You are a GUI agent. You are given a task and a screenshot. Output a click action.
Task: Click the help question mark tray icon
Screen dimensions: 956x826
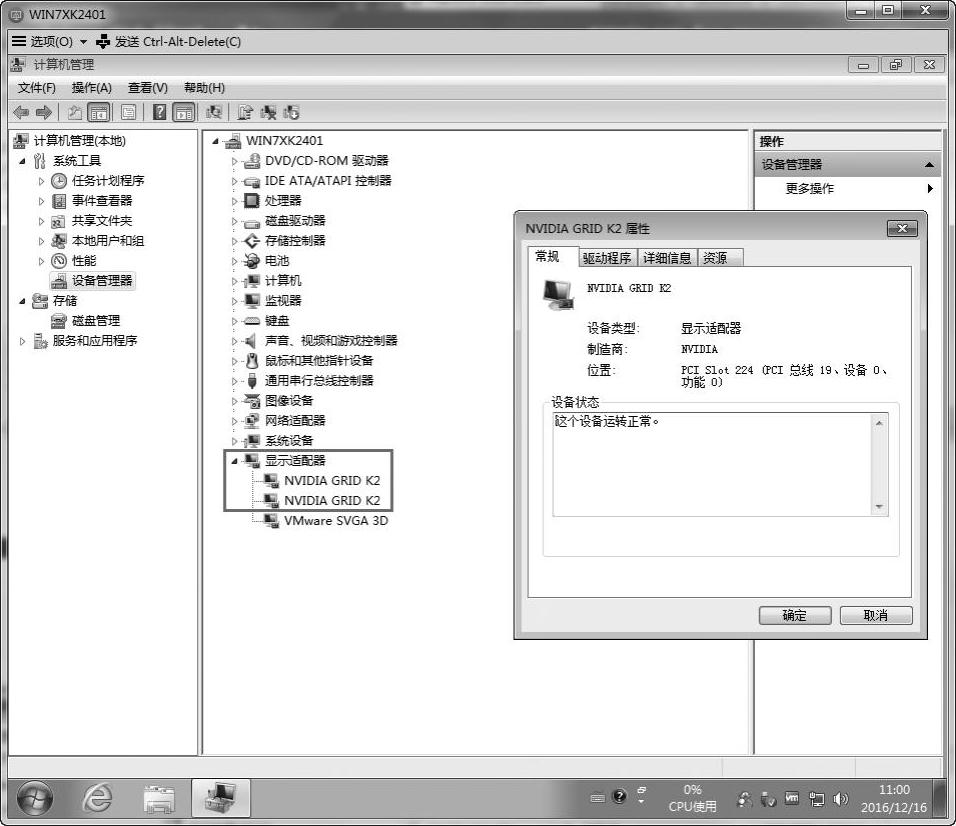click(619, 796)
